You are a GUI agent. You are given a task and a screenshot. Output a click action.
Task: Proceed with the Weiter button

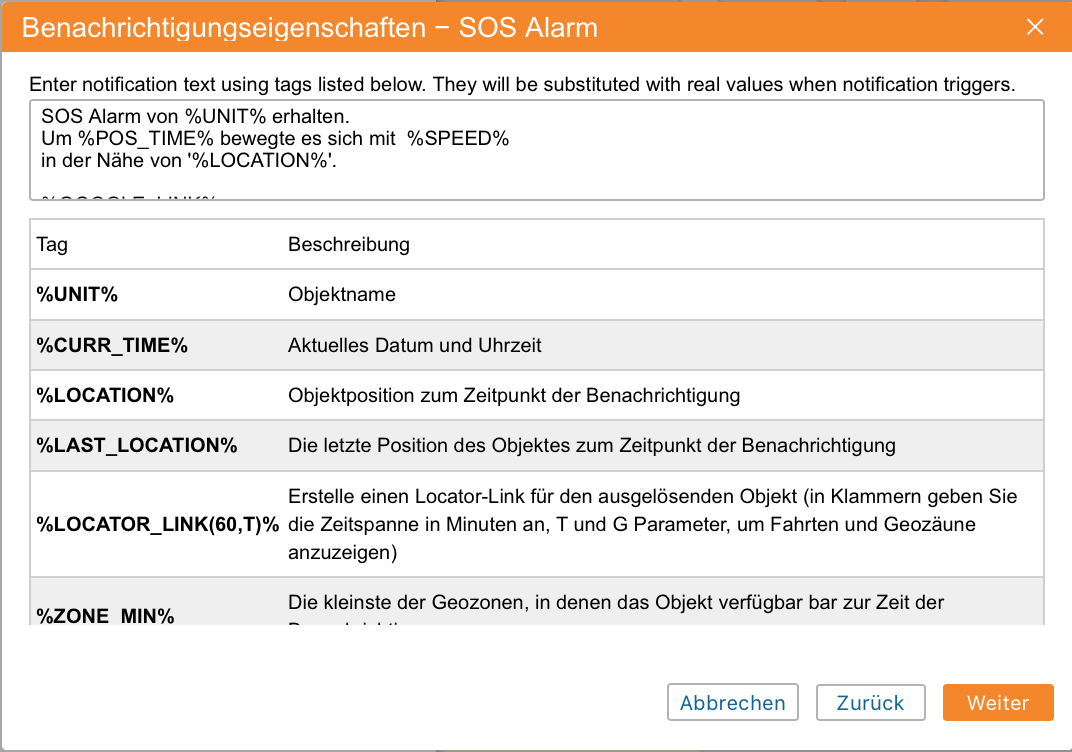(997, 702)
